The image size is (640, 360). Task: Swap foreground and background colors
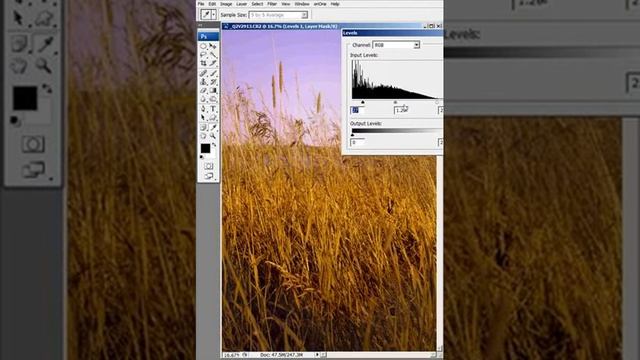point(214,144)
